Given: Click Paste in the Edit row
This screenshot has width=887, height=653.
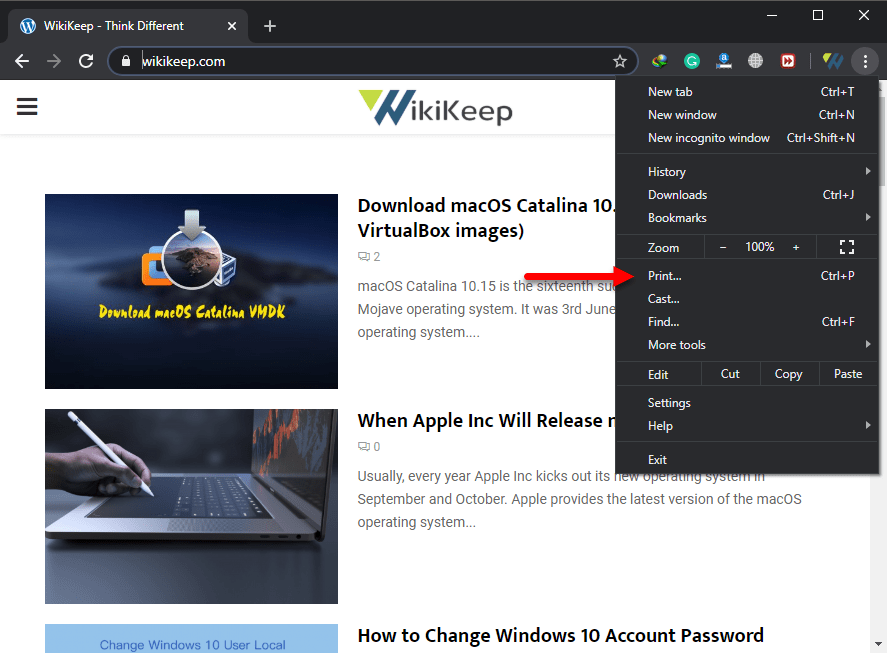Looking at the screenshot, I should click(848, 374).
